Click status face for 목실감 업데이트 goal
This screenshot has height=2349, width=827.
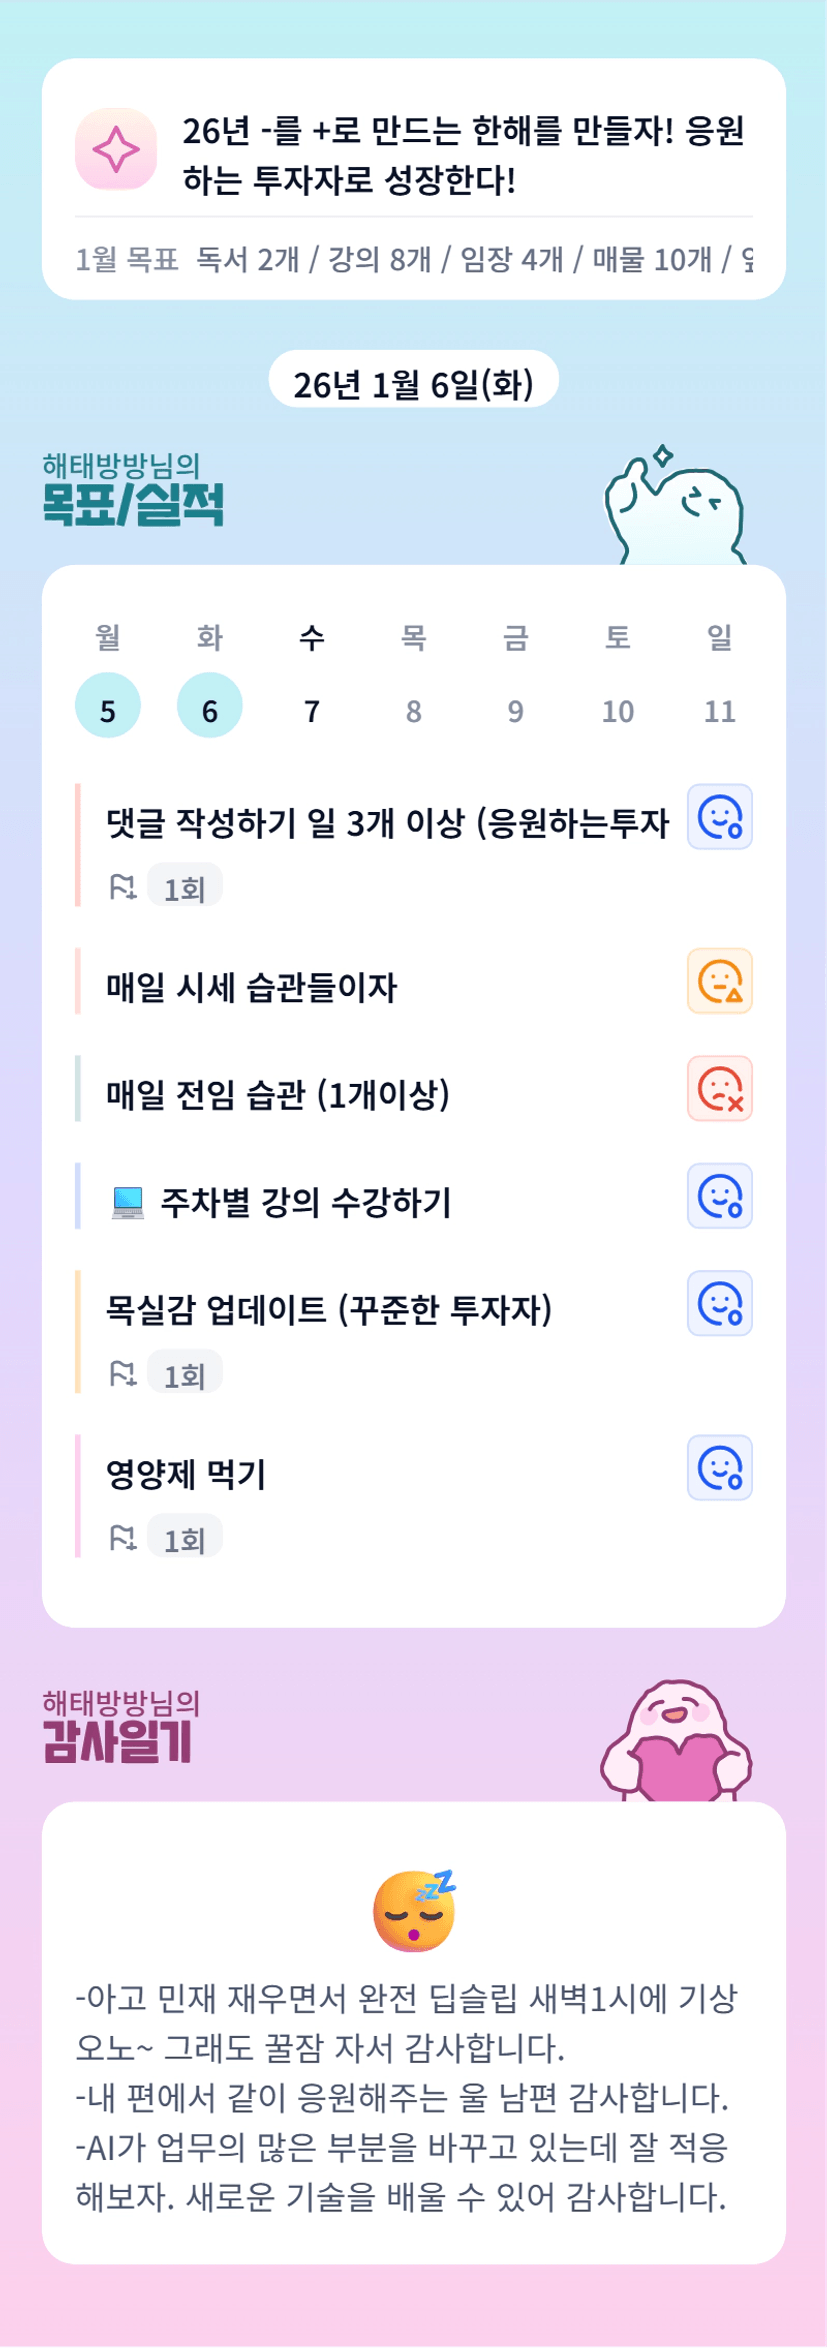(719, 1304)
